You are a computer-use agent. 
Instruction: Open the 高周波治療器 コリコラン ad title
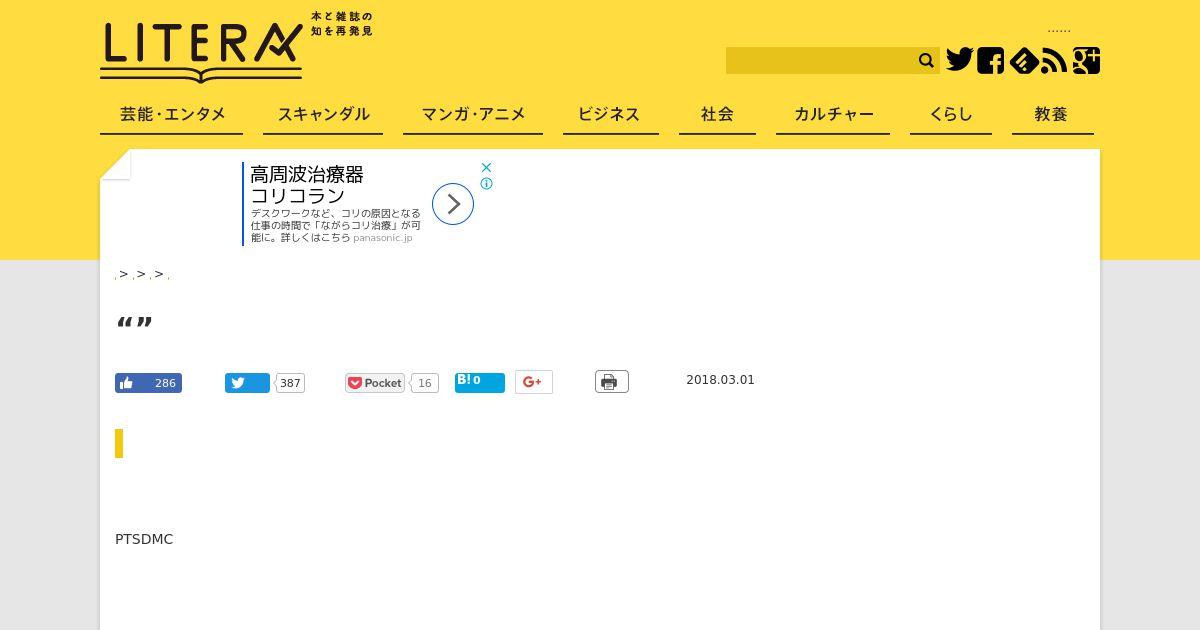[x=307, y=185]
